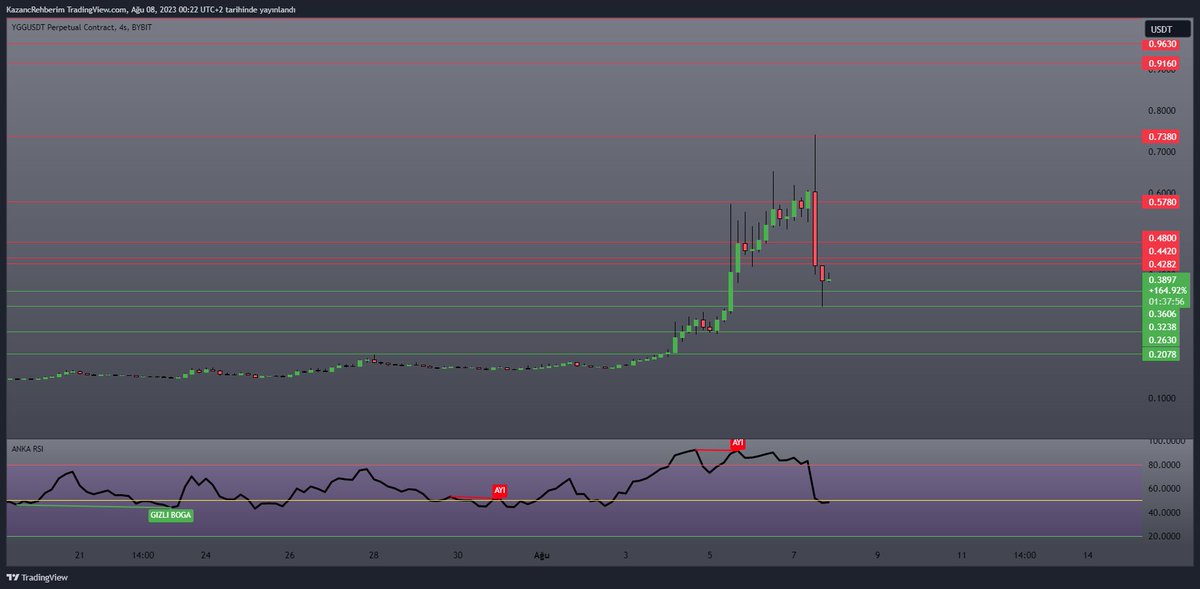Click the 7 date on time axis
Image resolution: width=1200 pixels, height=589 pixels.
pos(793,555)
